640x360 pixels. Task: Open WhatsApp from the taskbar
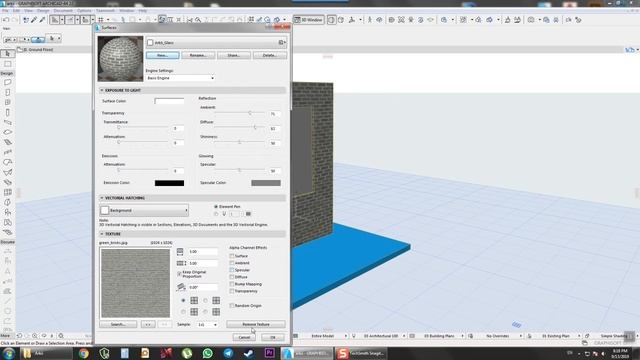click(x=207, y=353)
